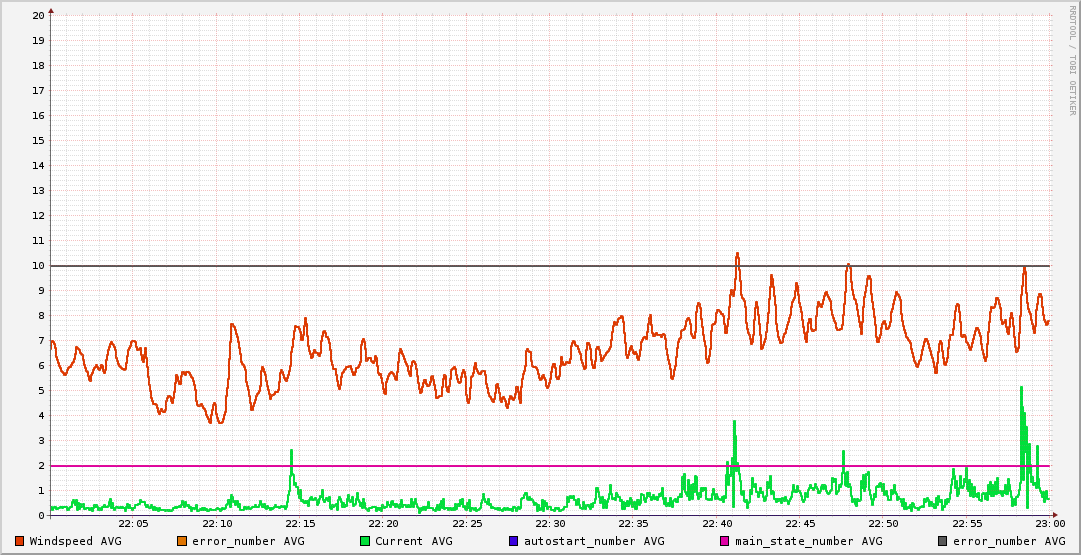Image resolution: width=1081 pixels, height=555 pixels.
Task: Click the RRDTOOL / TOBI OETIKER watermark
Action: 1072,60
